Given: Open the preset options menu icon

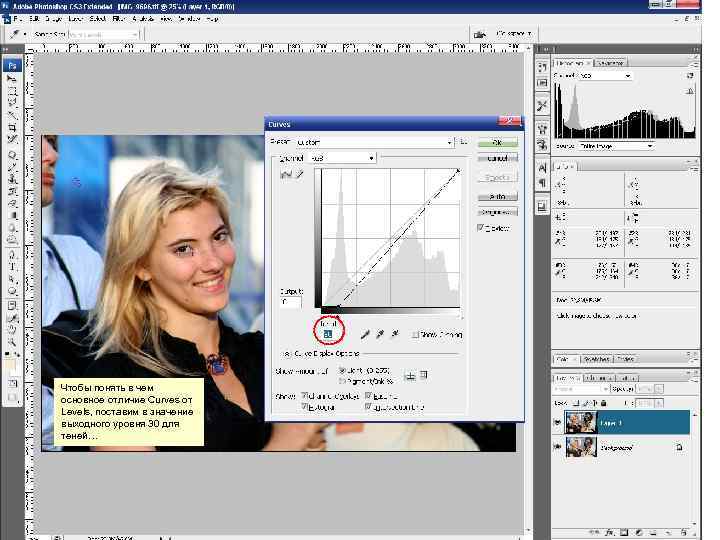Looking at the screenshot, I should 463,142.
